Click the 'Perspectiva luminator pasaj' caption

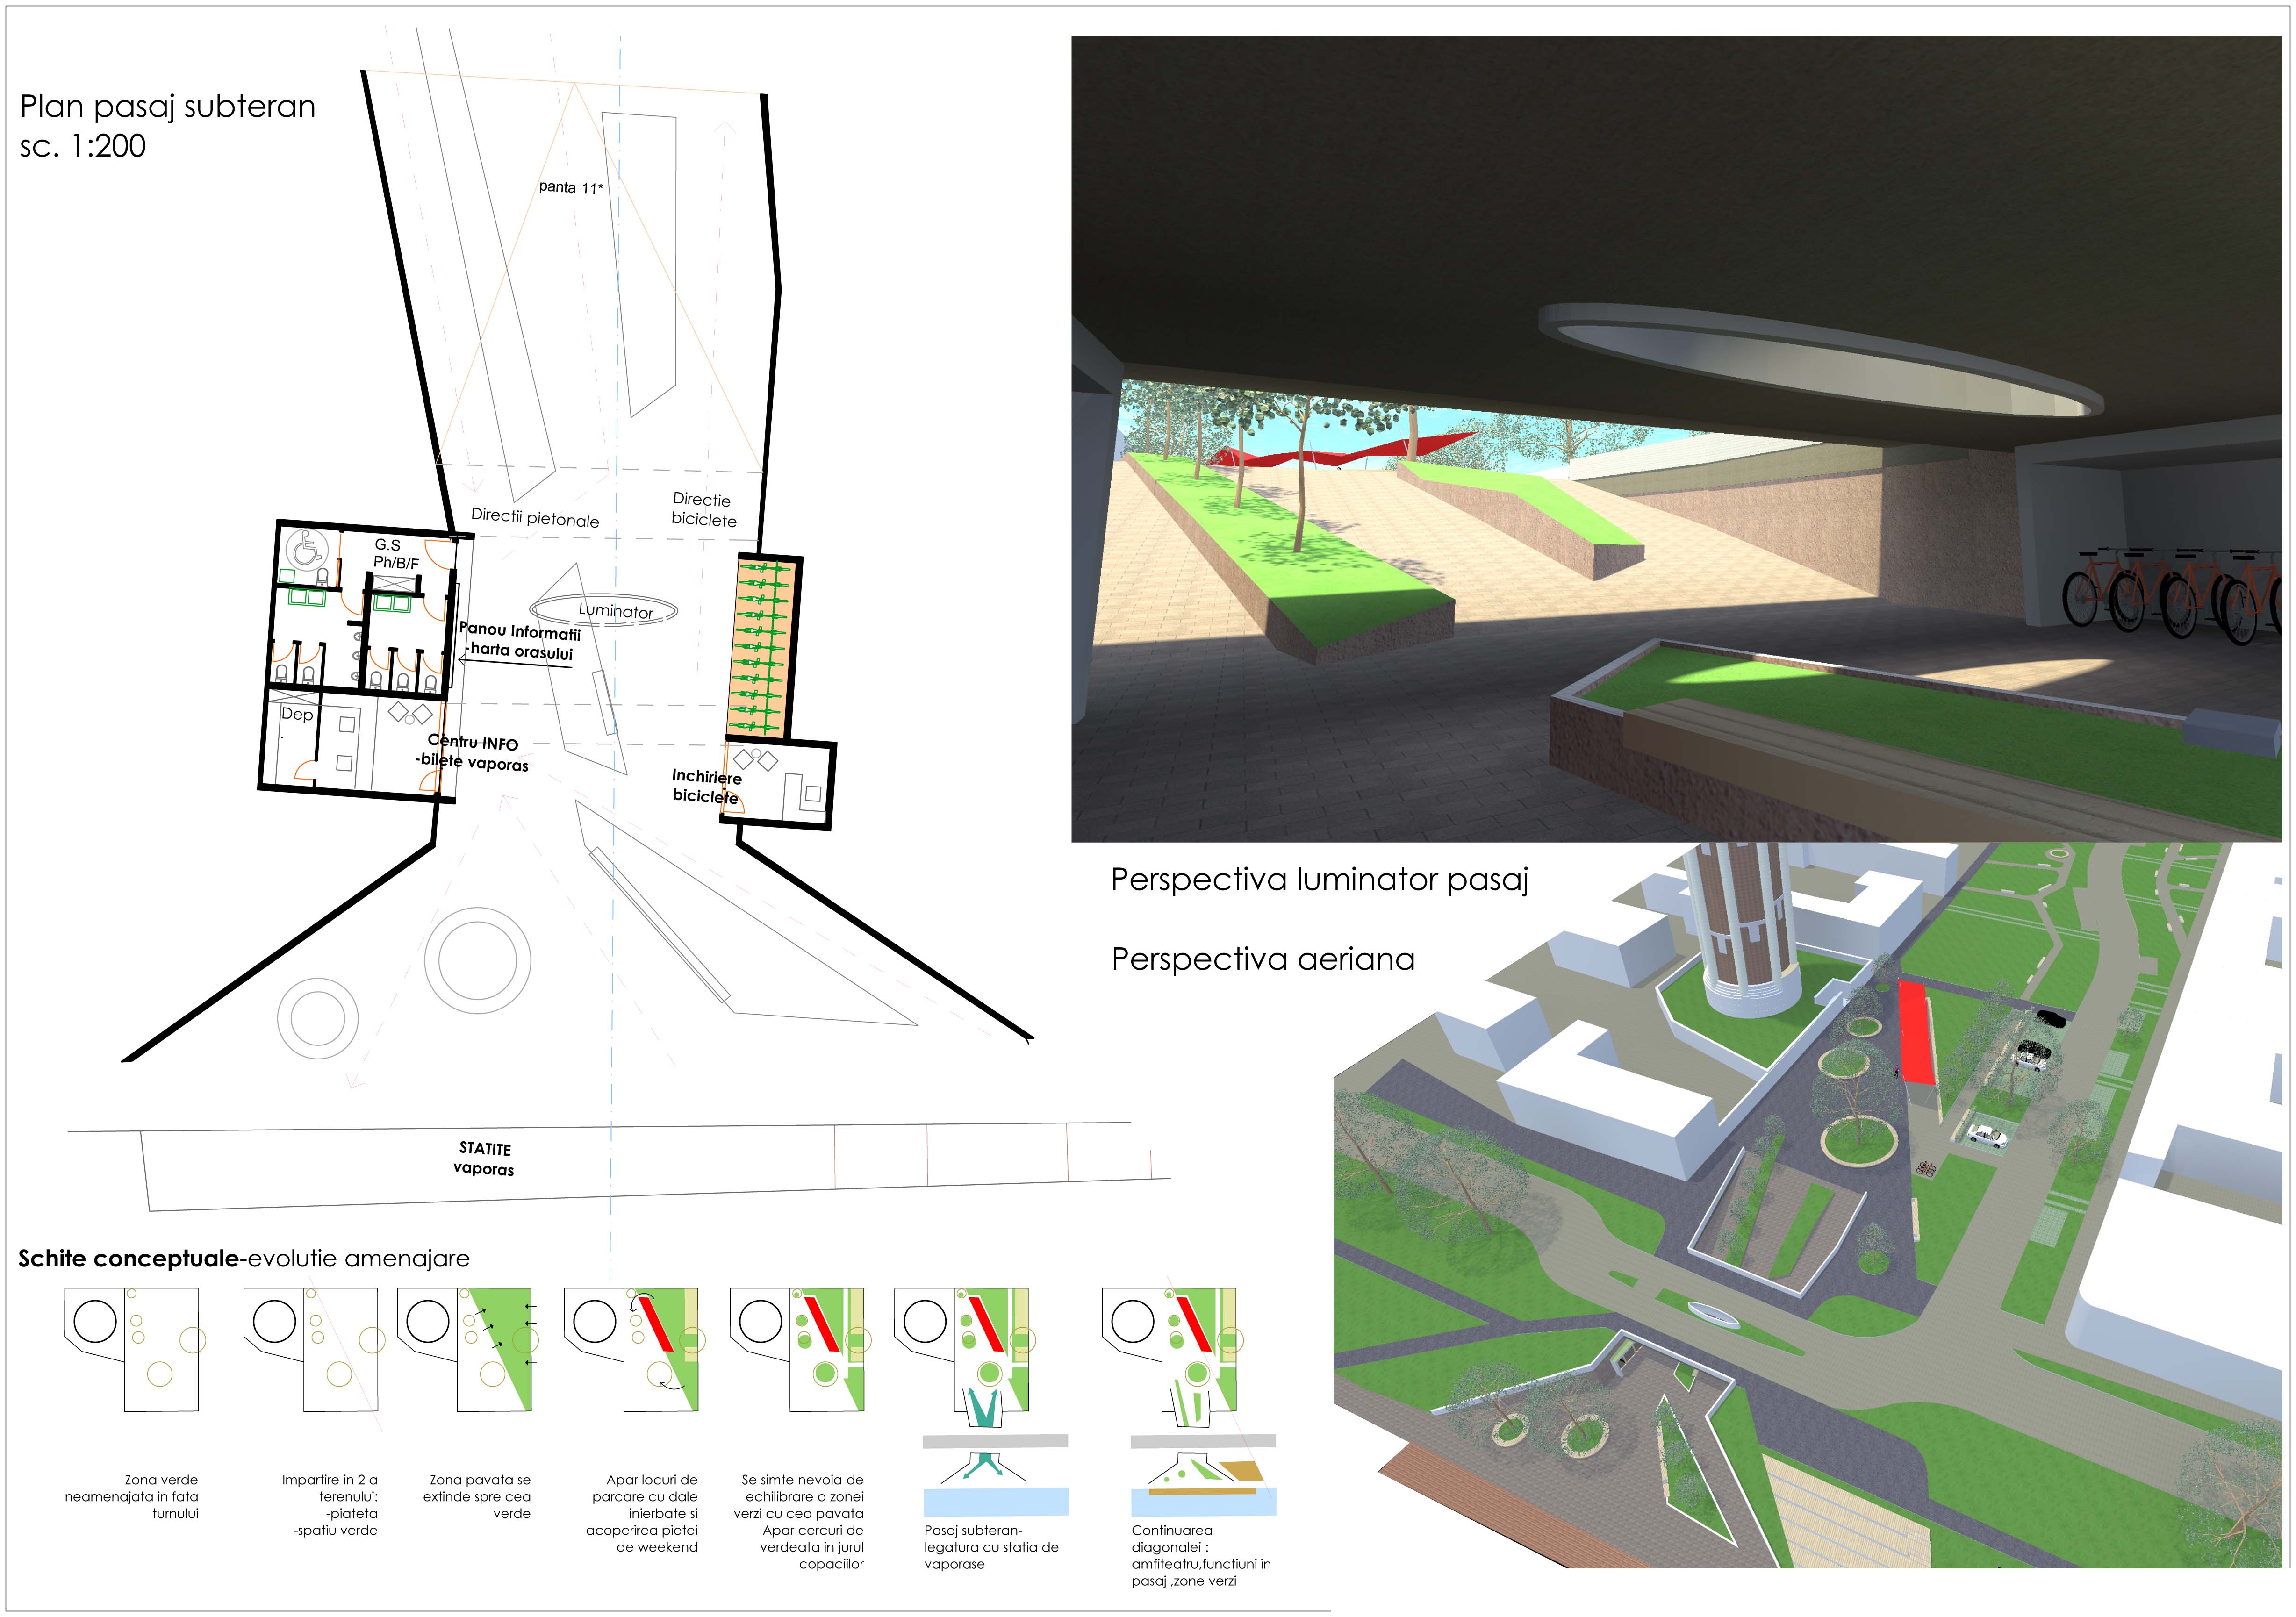(x=1319, y=880)
